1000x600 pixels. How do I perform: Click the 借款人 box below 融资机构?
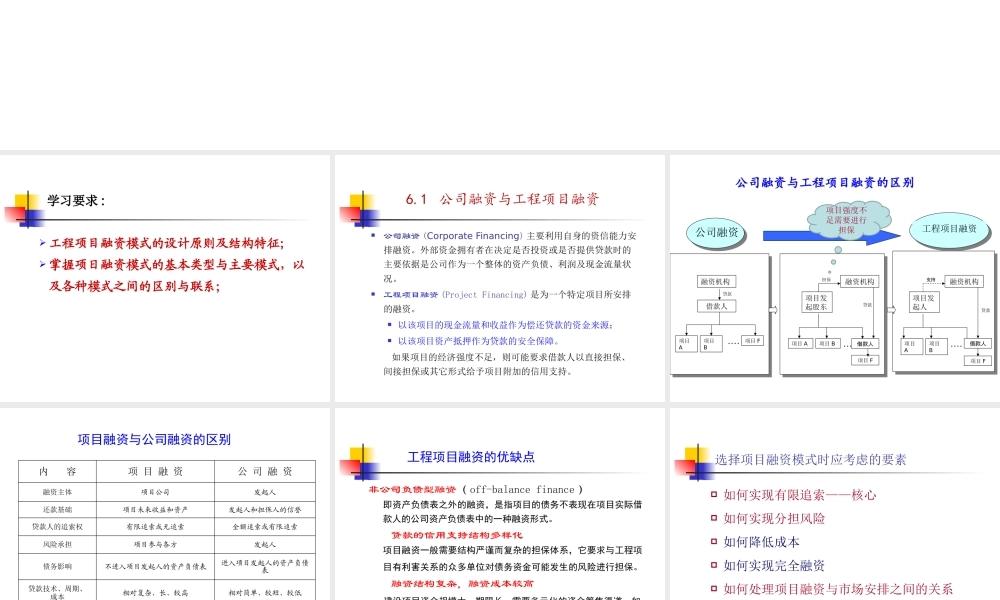tap(718, 306)
